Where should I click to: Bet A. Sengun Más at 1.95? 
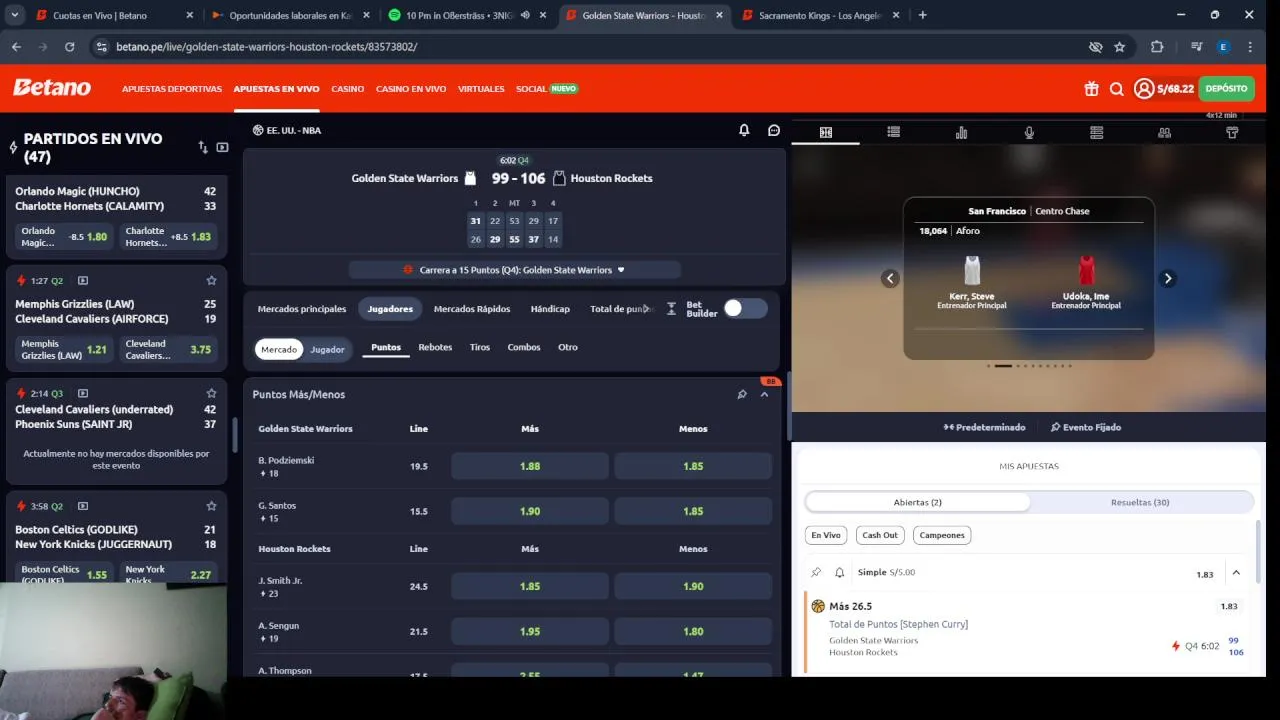(530, 631)
